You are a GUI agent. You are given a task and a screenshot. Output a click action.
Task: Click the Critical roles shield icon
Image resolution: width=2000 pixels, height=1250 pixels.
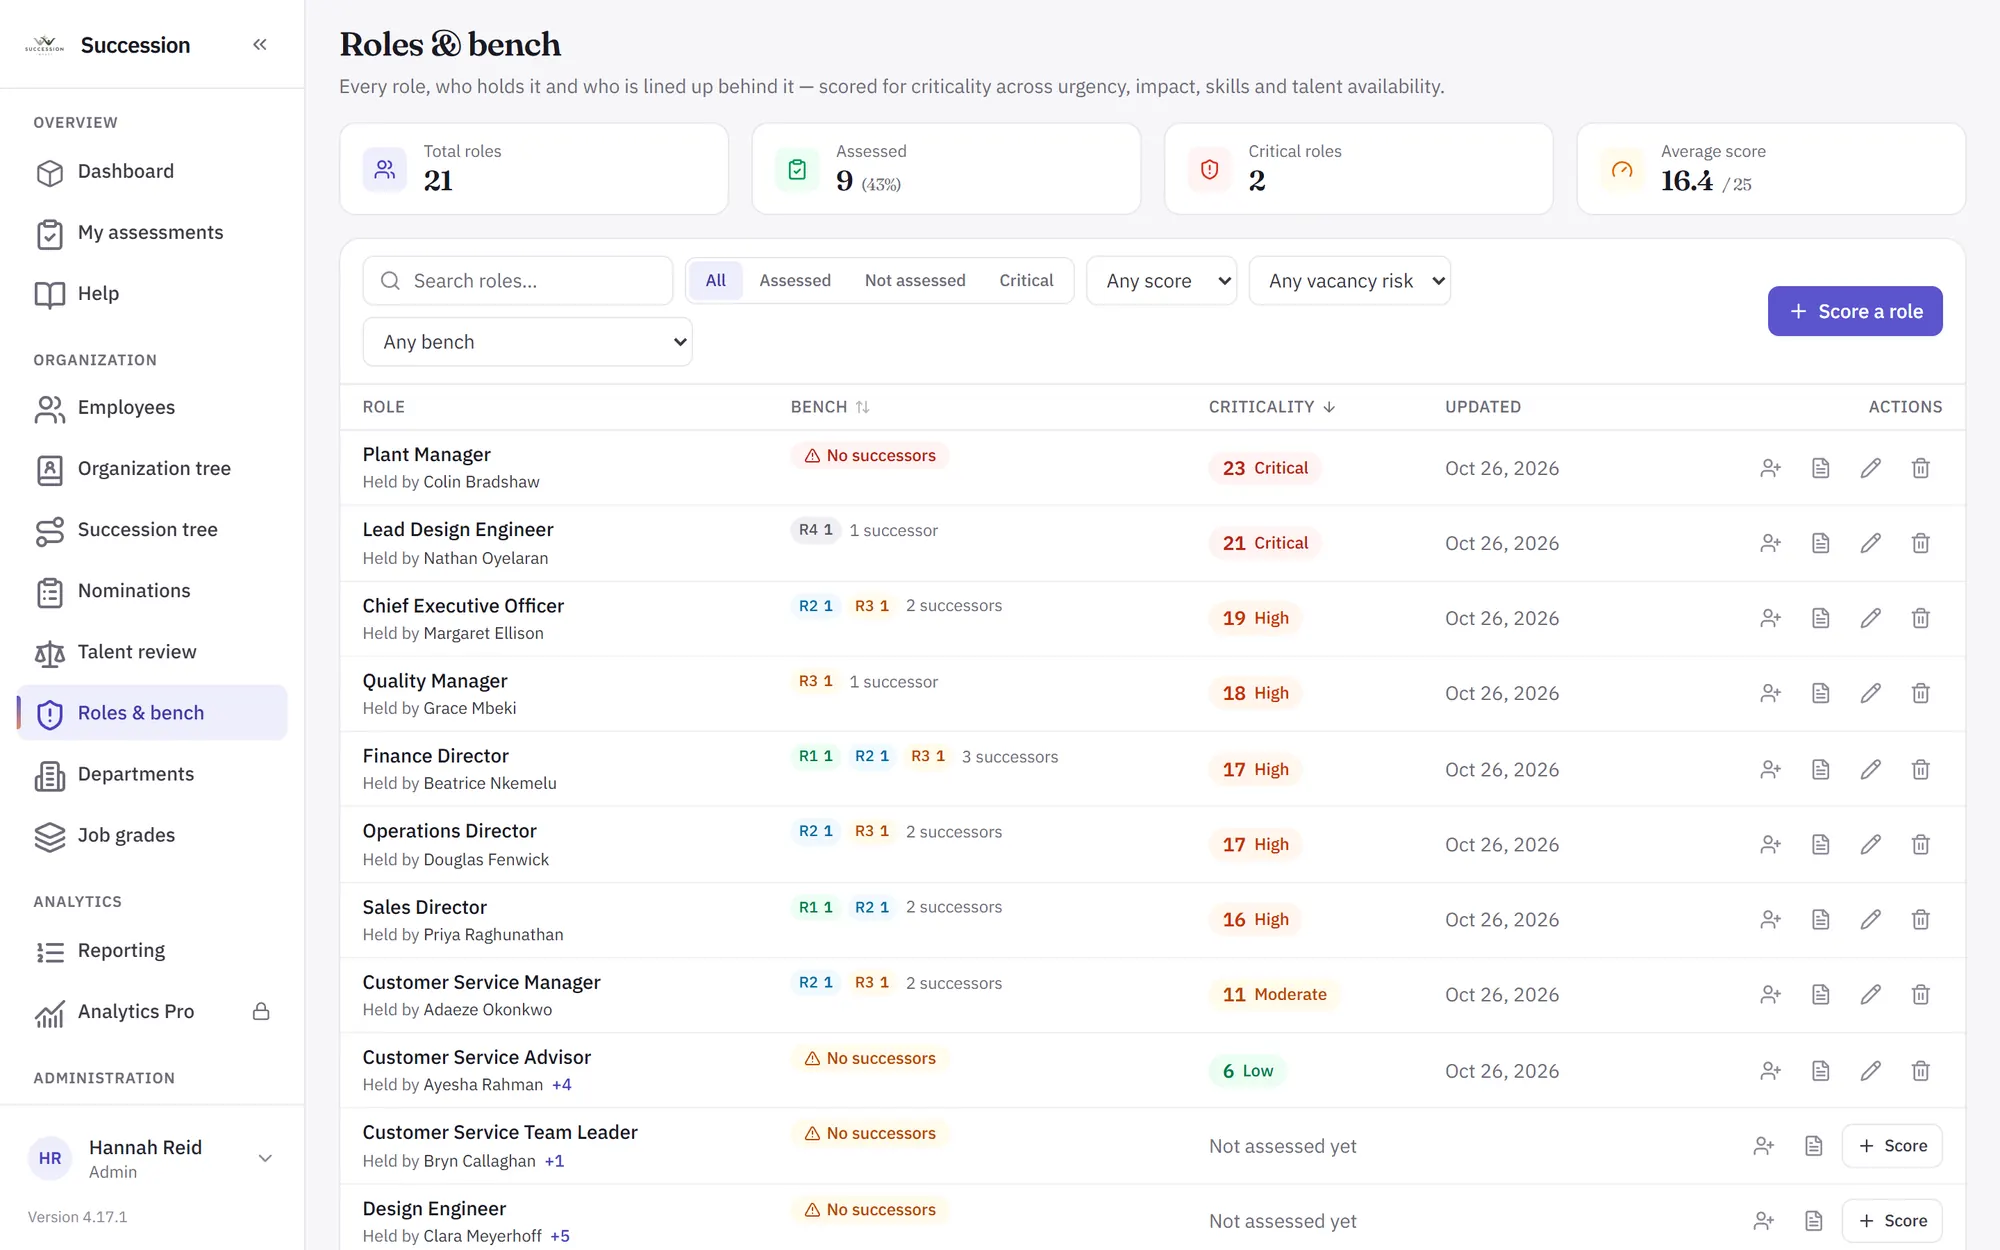point(1209,169)
